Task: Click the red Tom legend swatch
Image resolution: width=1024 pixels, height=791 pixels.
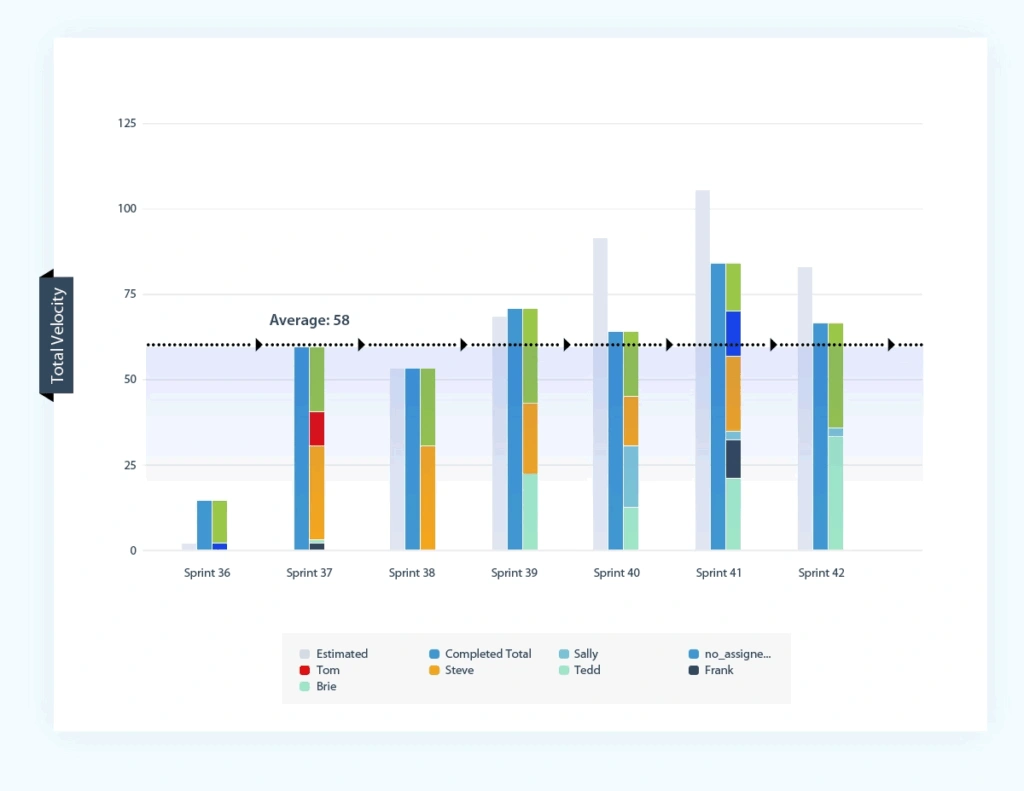Action: [x=305, y=670]
